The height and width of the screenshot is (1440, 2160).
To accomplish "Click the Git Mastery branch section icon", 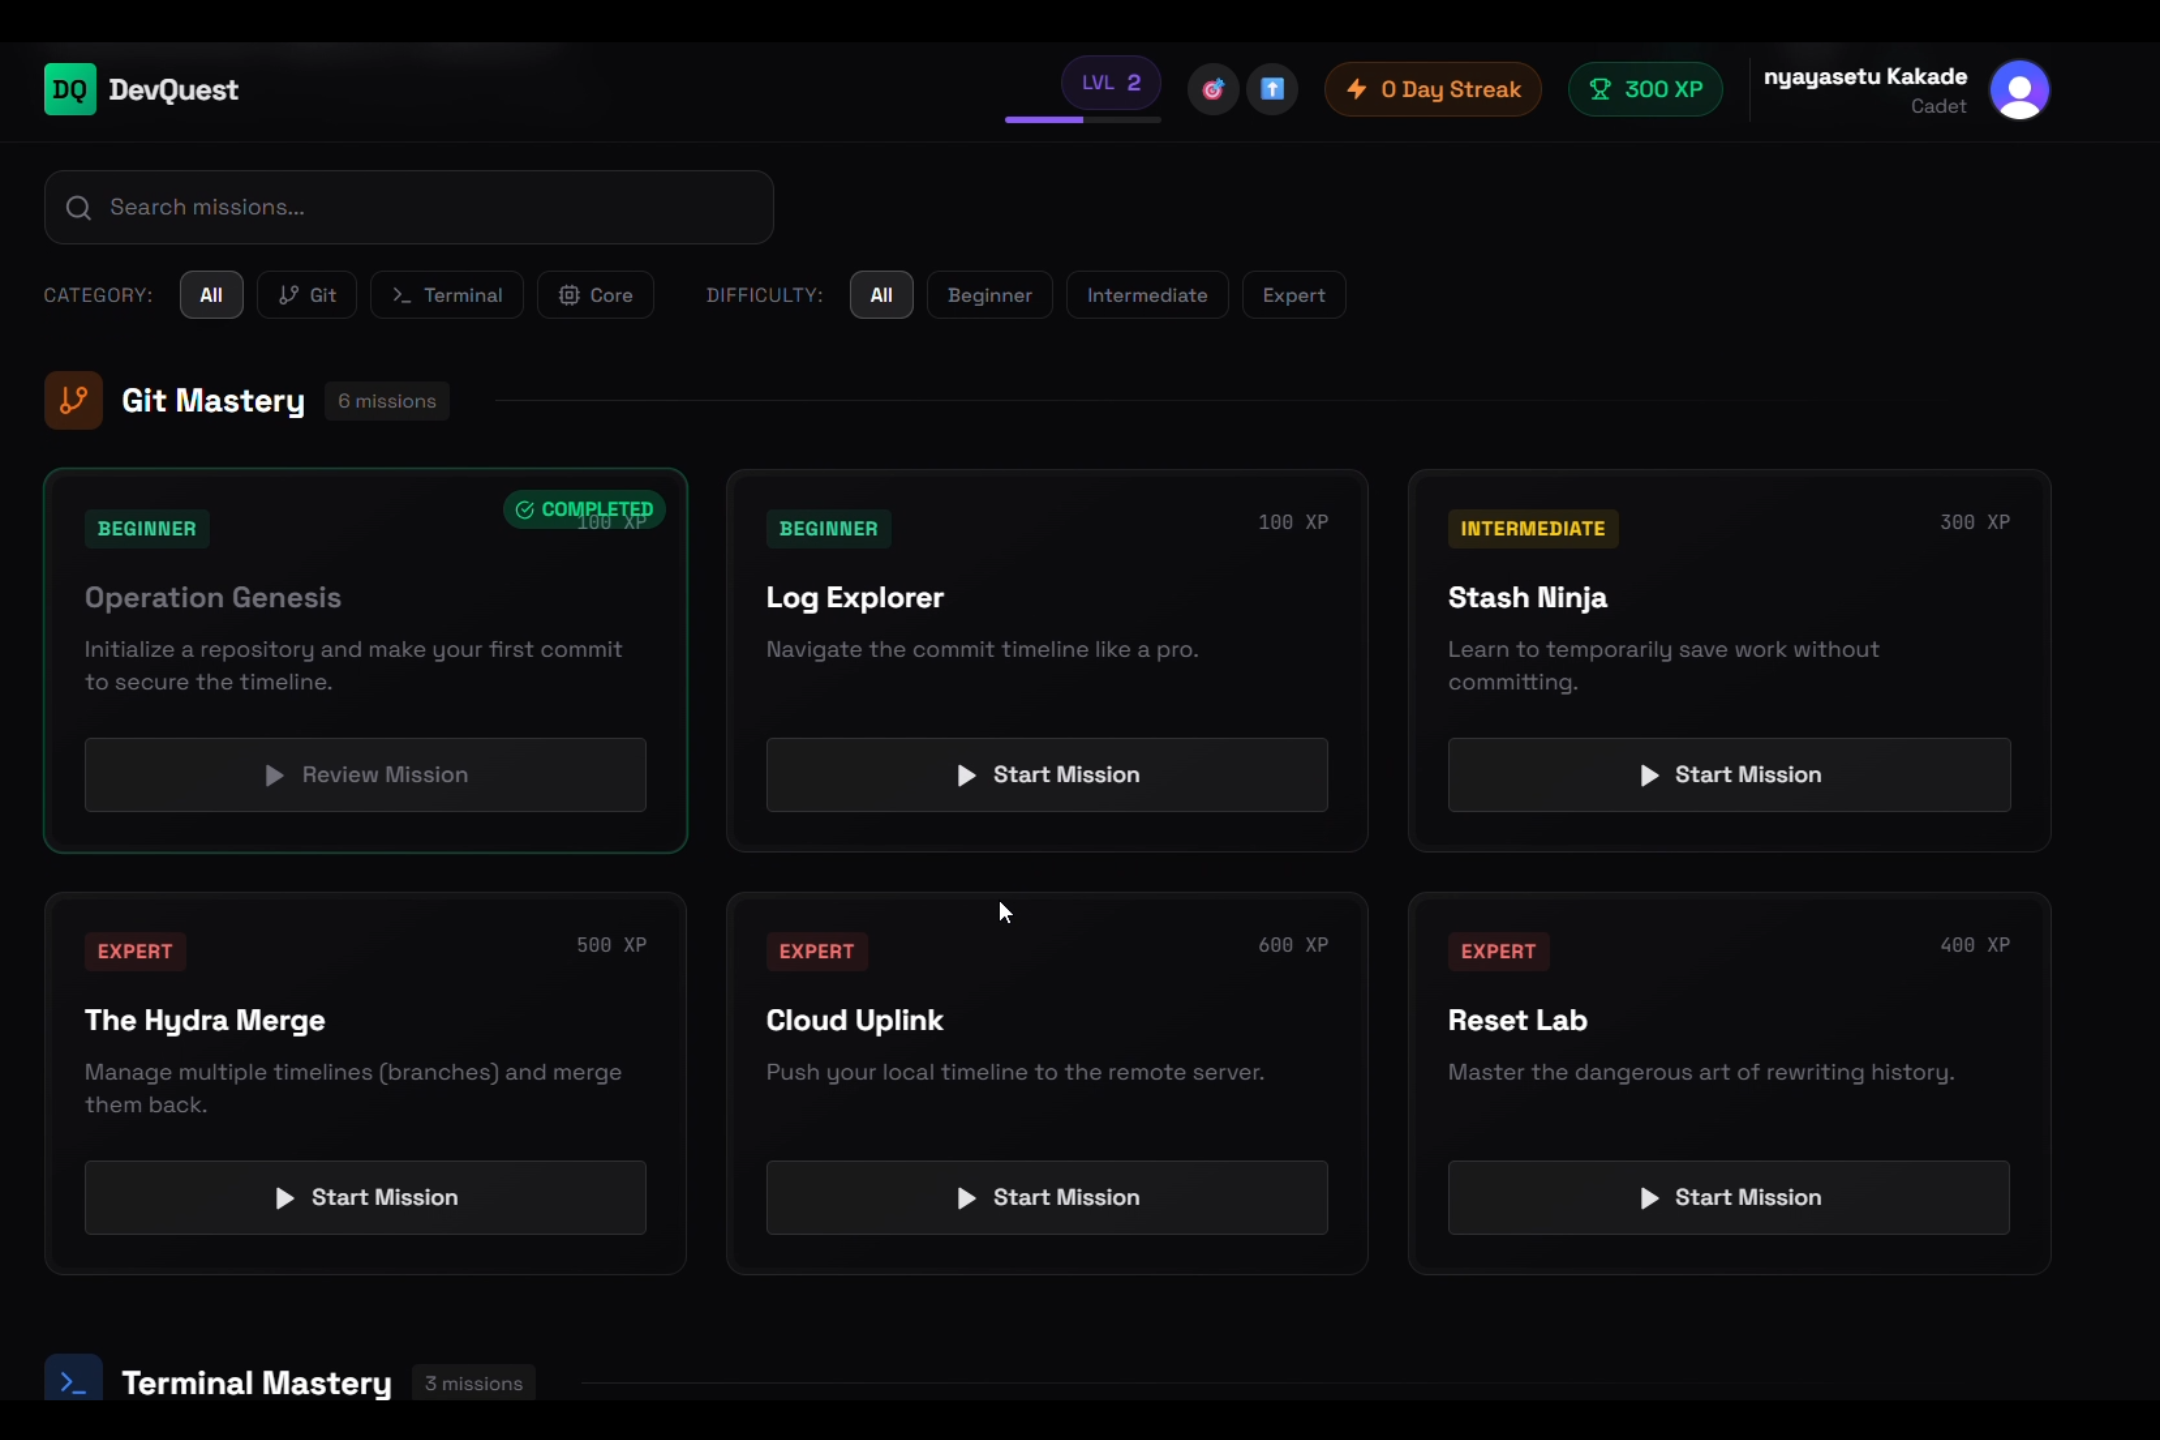I will 73,400.
